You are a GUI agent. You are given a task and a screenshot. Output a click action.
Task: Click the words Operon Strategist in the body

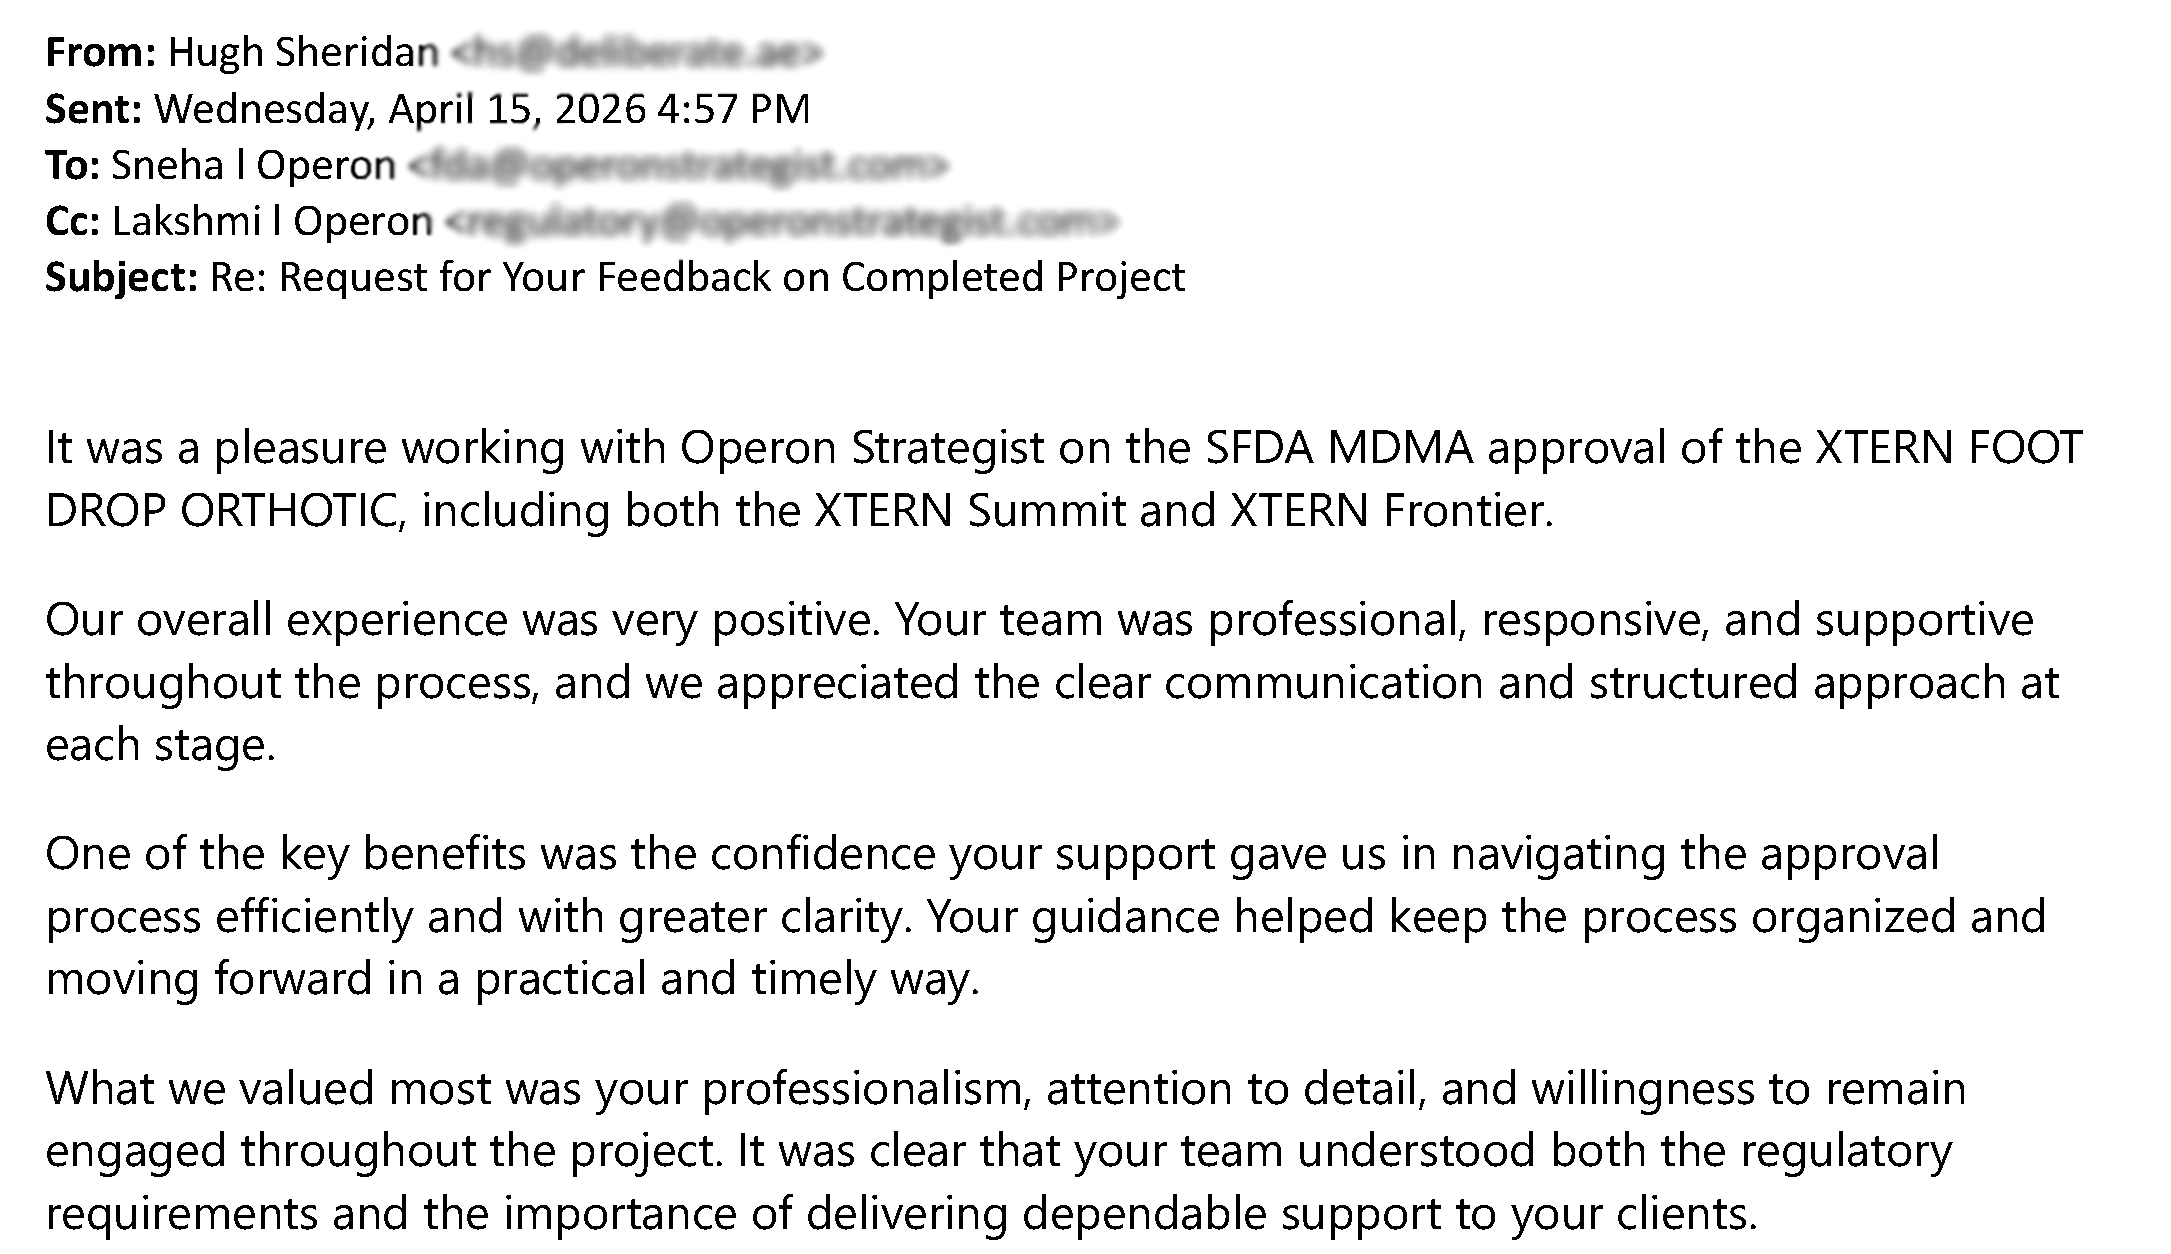coord(862,447)
